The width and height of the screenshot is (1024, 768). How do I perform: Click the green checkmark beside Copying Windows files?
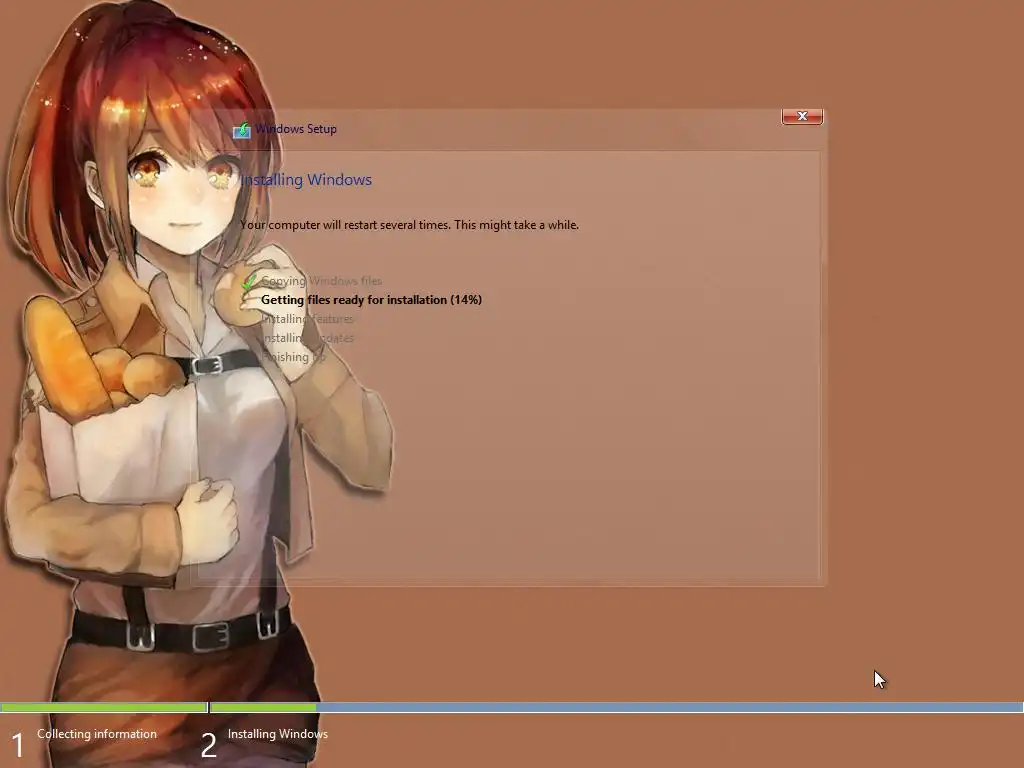pos(249,282)
